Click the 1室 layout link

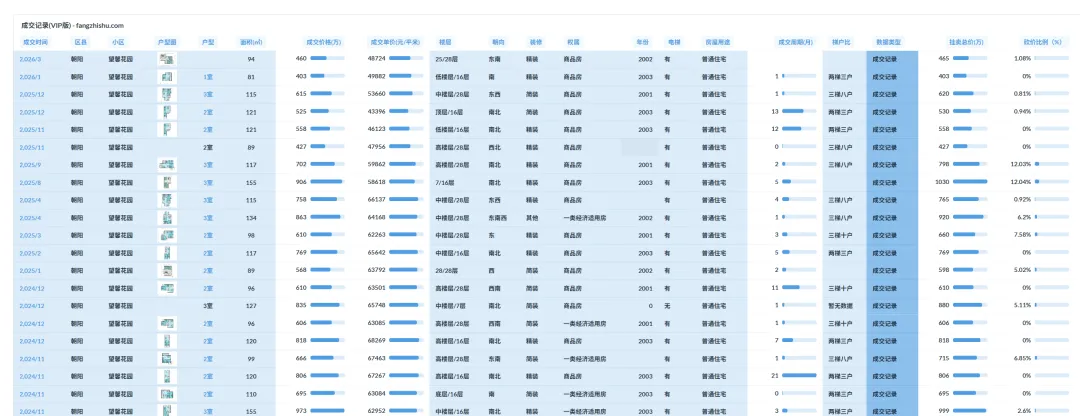pos(208,77)
